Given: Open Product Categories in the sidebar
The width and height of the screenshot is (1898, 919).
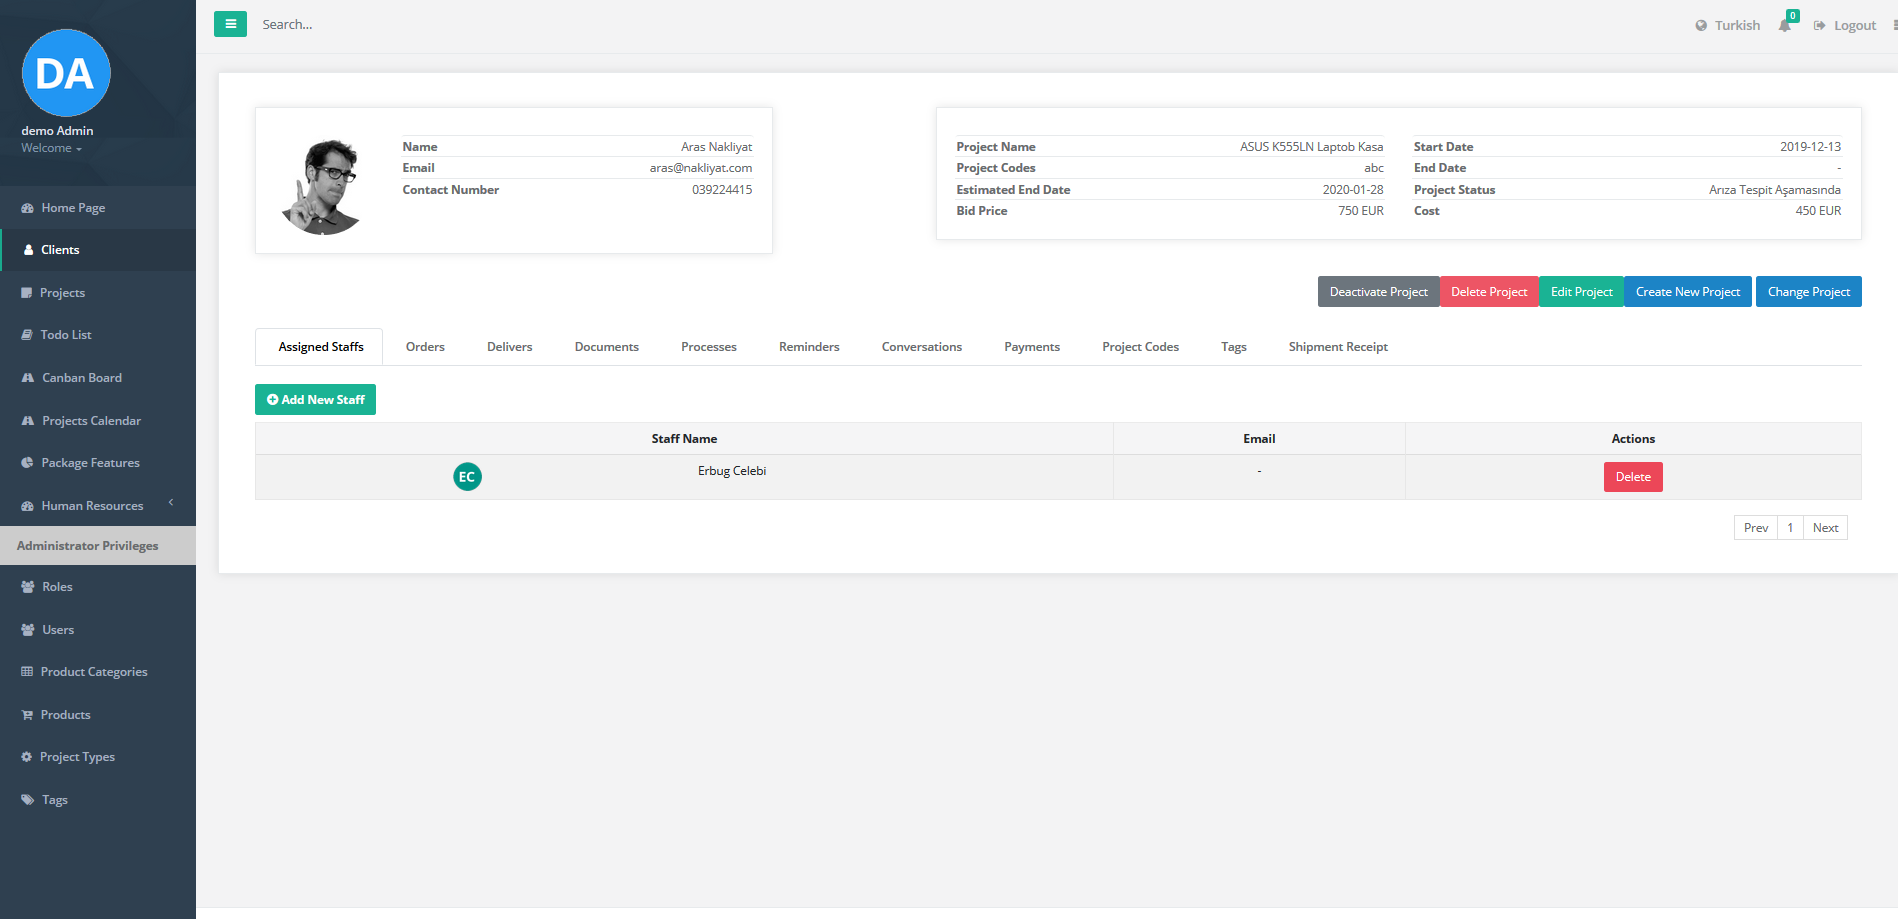Looking at the screenshot, I should 98,672.
